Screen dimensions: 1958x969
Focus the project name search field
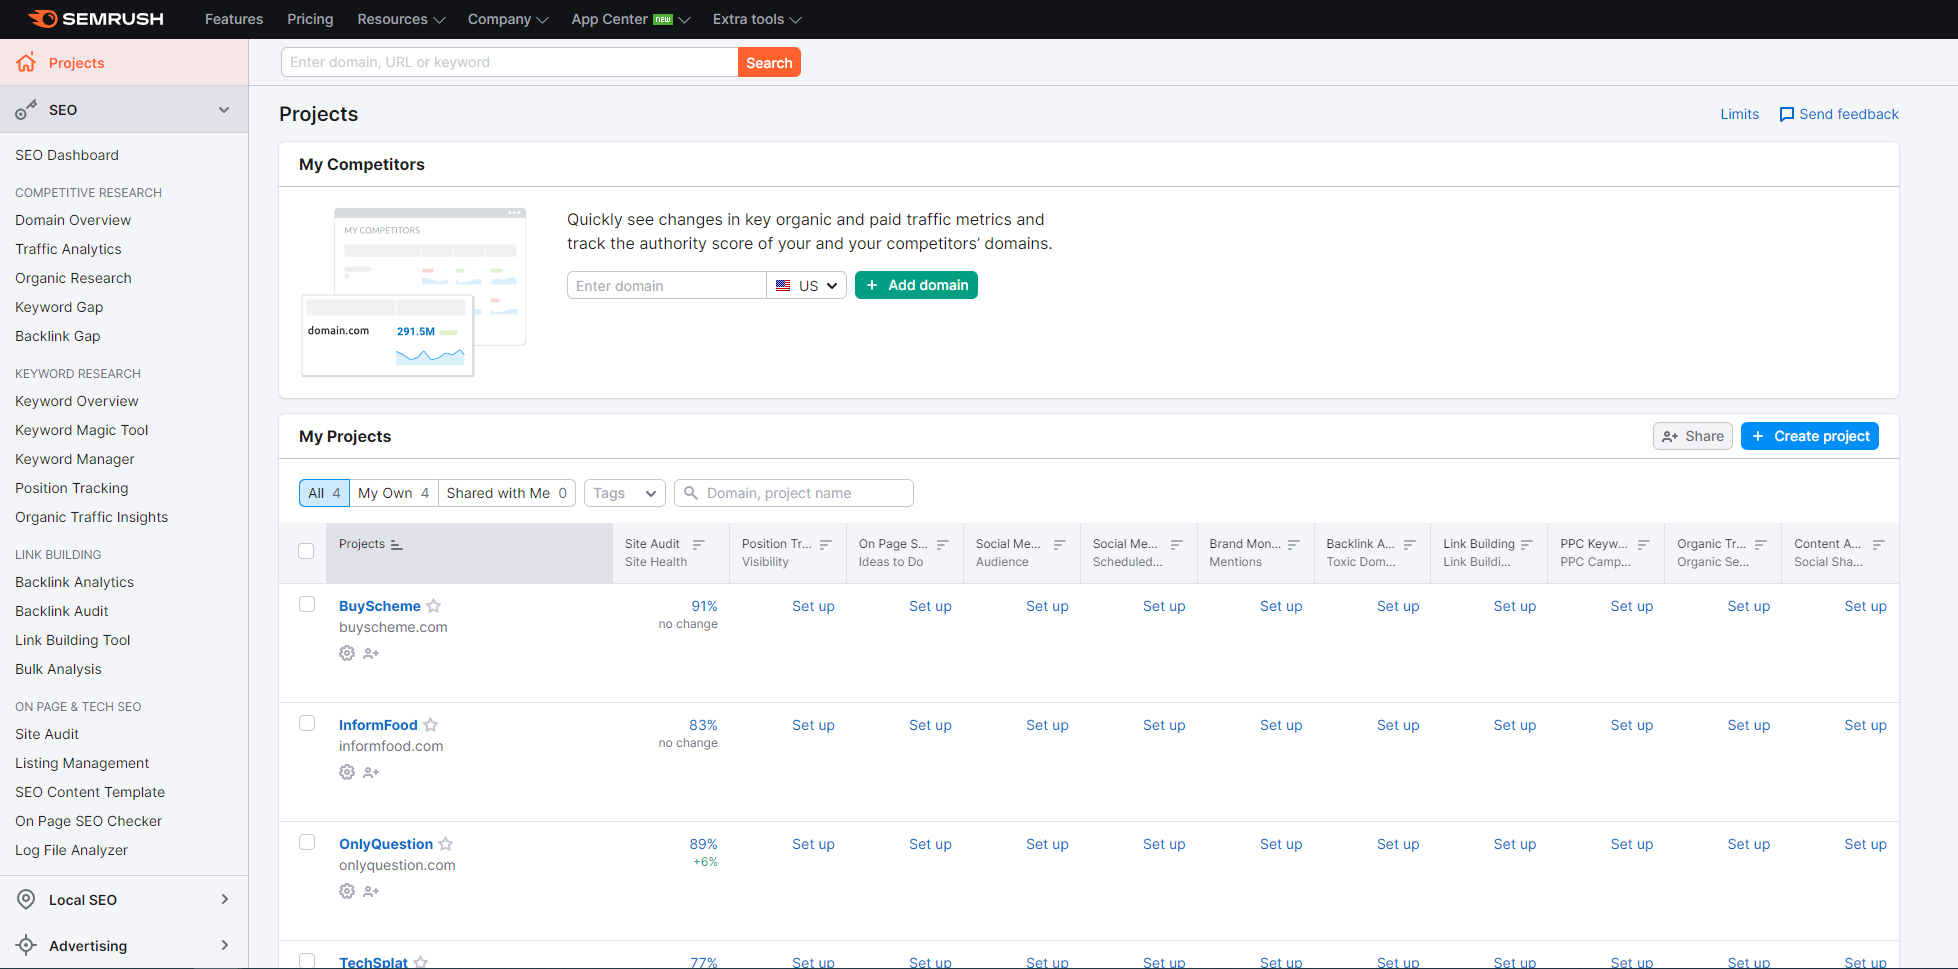(x=794, y=493)
